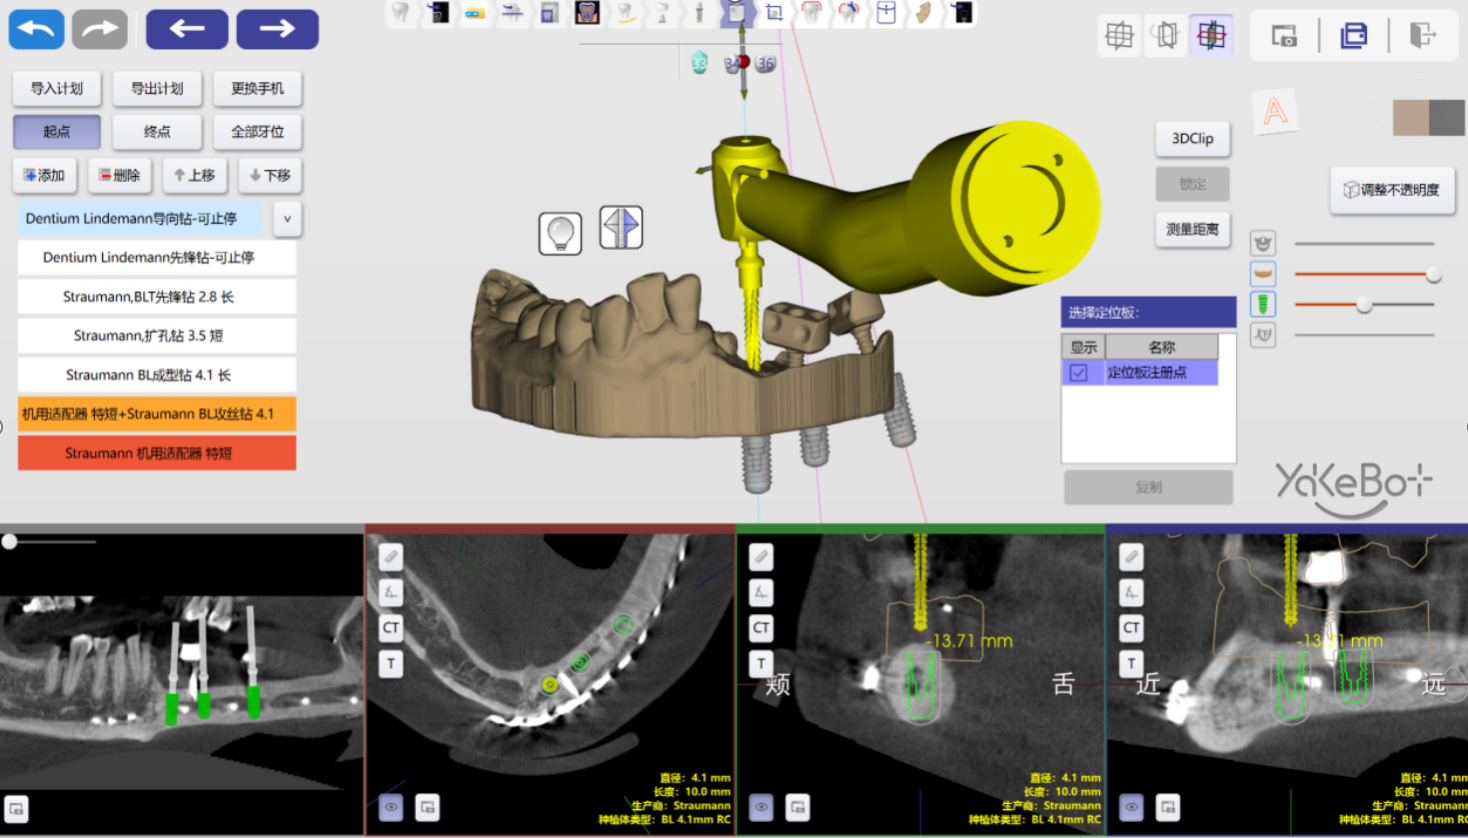Go to next step with right arrow
This screenshot has height=838, width=1468.
click(x=277, y=29)
